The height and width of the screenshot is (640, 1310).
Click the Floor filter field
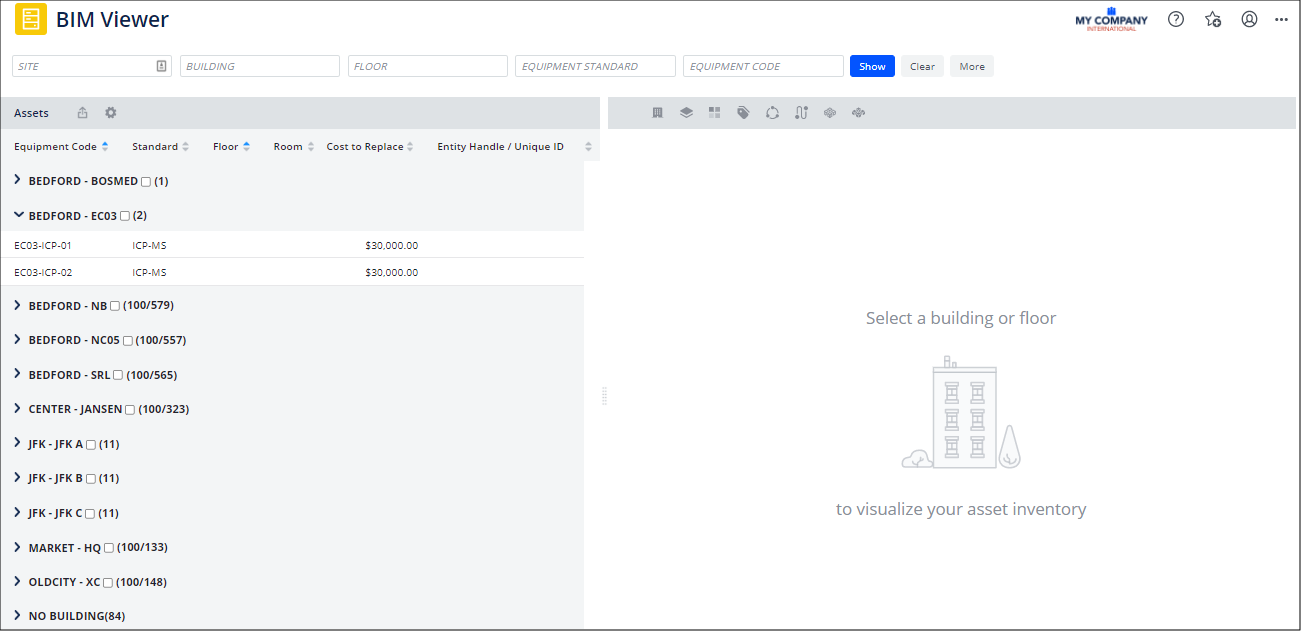[428, 66]
